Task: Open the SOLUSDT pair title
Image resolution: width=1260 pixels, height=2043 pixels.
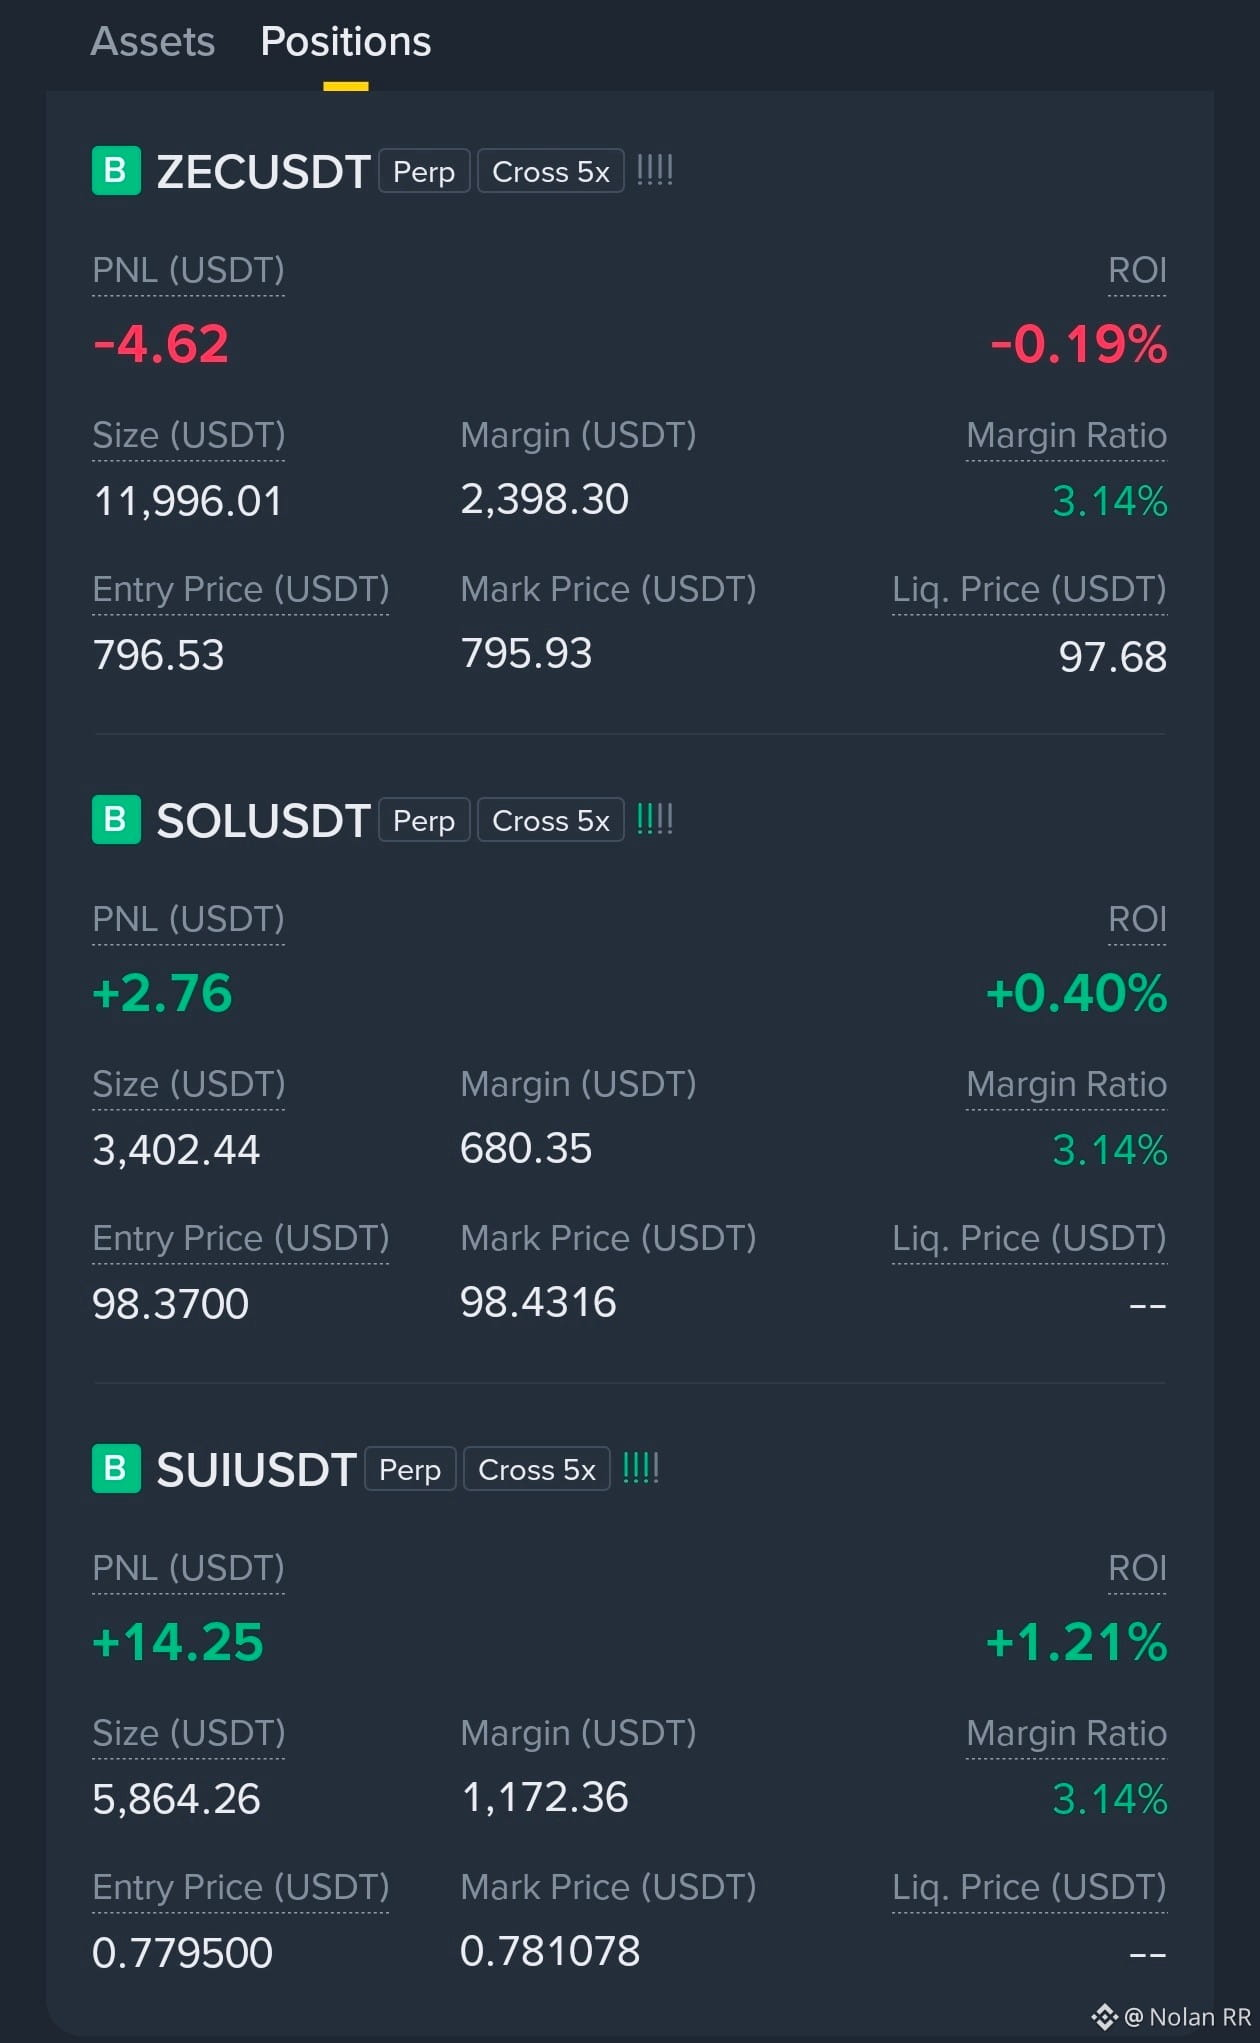Action: pos(264,821)
